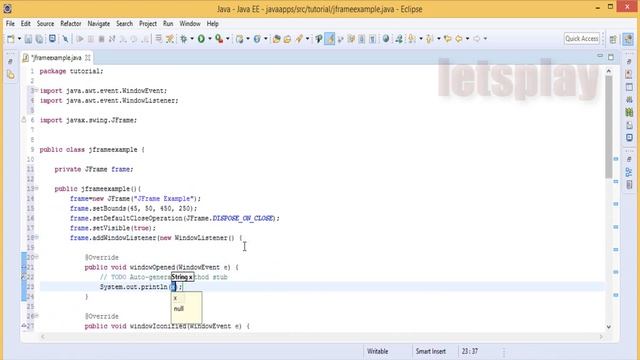Save the current file with Save icon
The width and height of the screenshot is (640, 360).
pos(28,39)
